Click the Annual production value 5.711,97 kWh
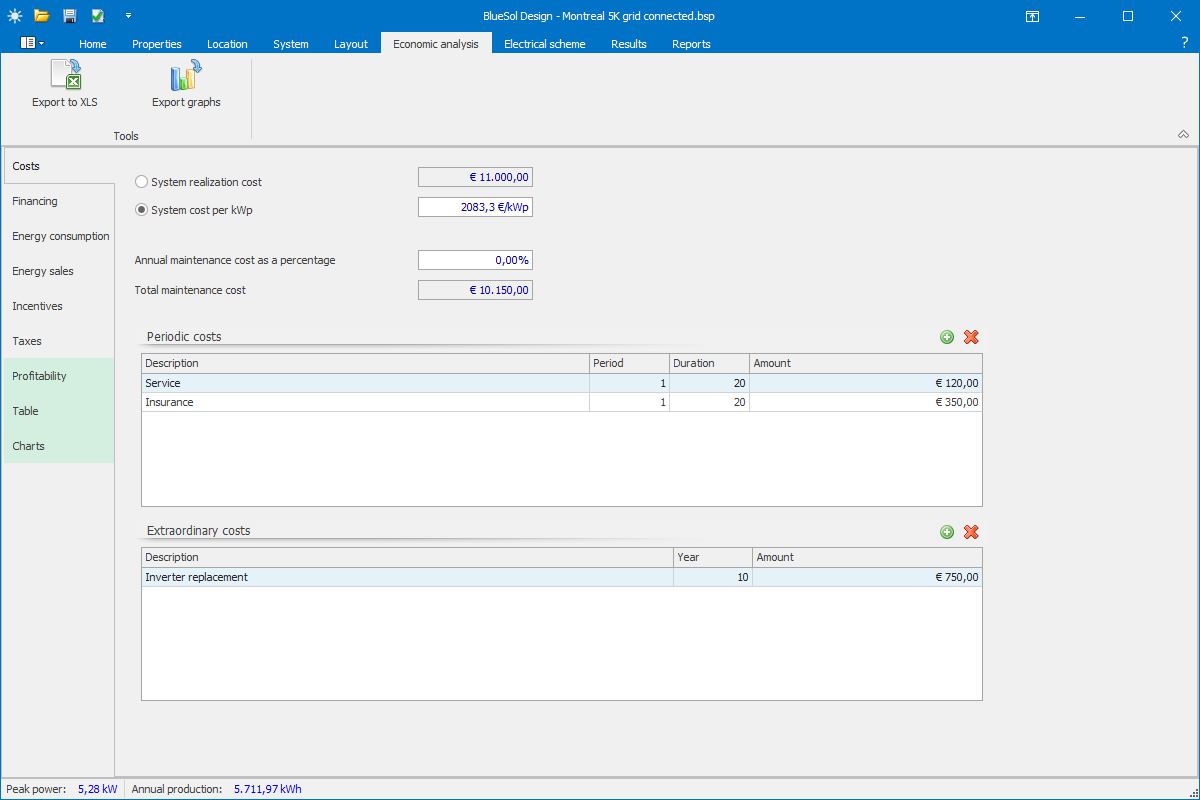 tap(267, 789)
